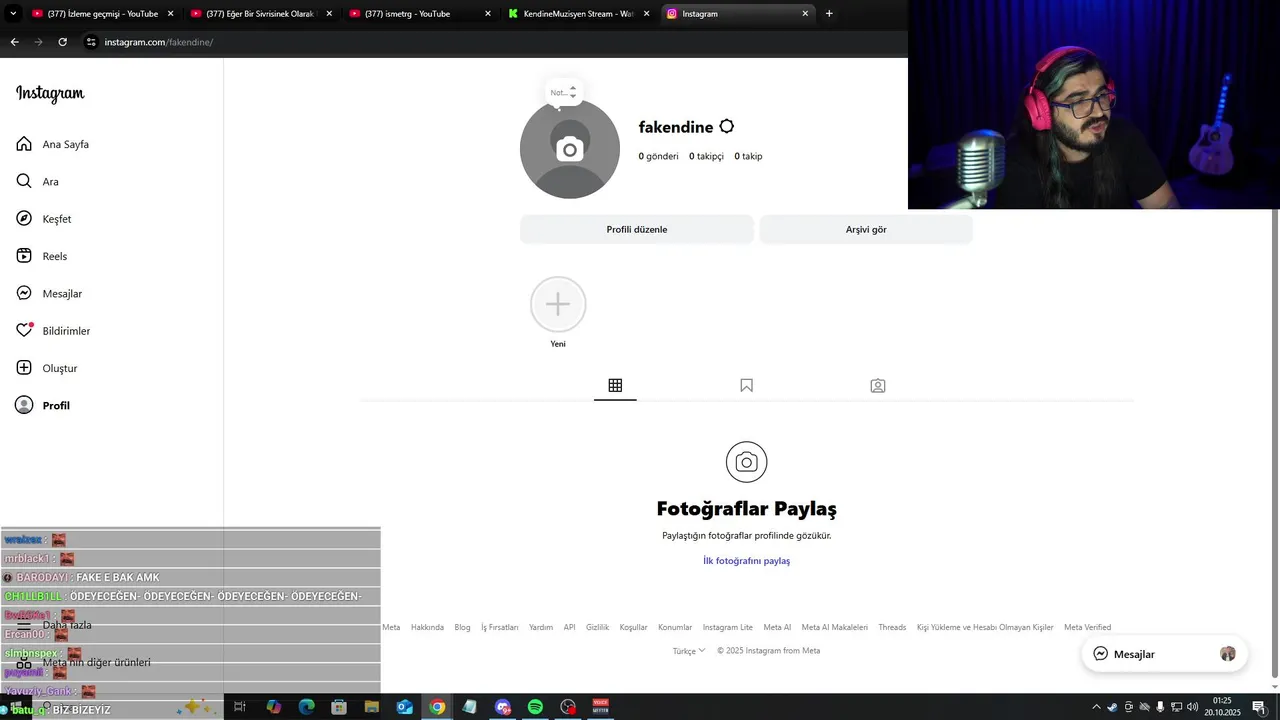Click Meta AI footer link
Screen dimensions: 1280x720
777,628
